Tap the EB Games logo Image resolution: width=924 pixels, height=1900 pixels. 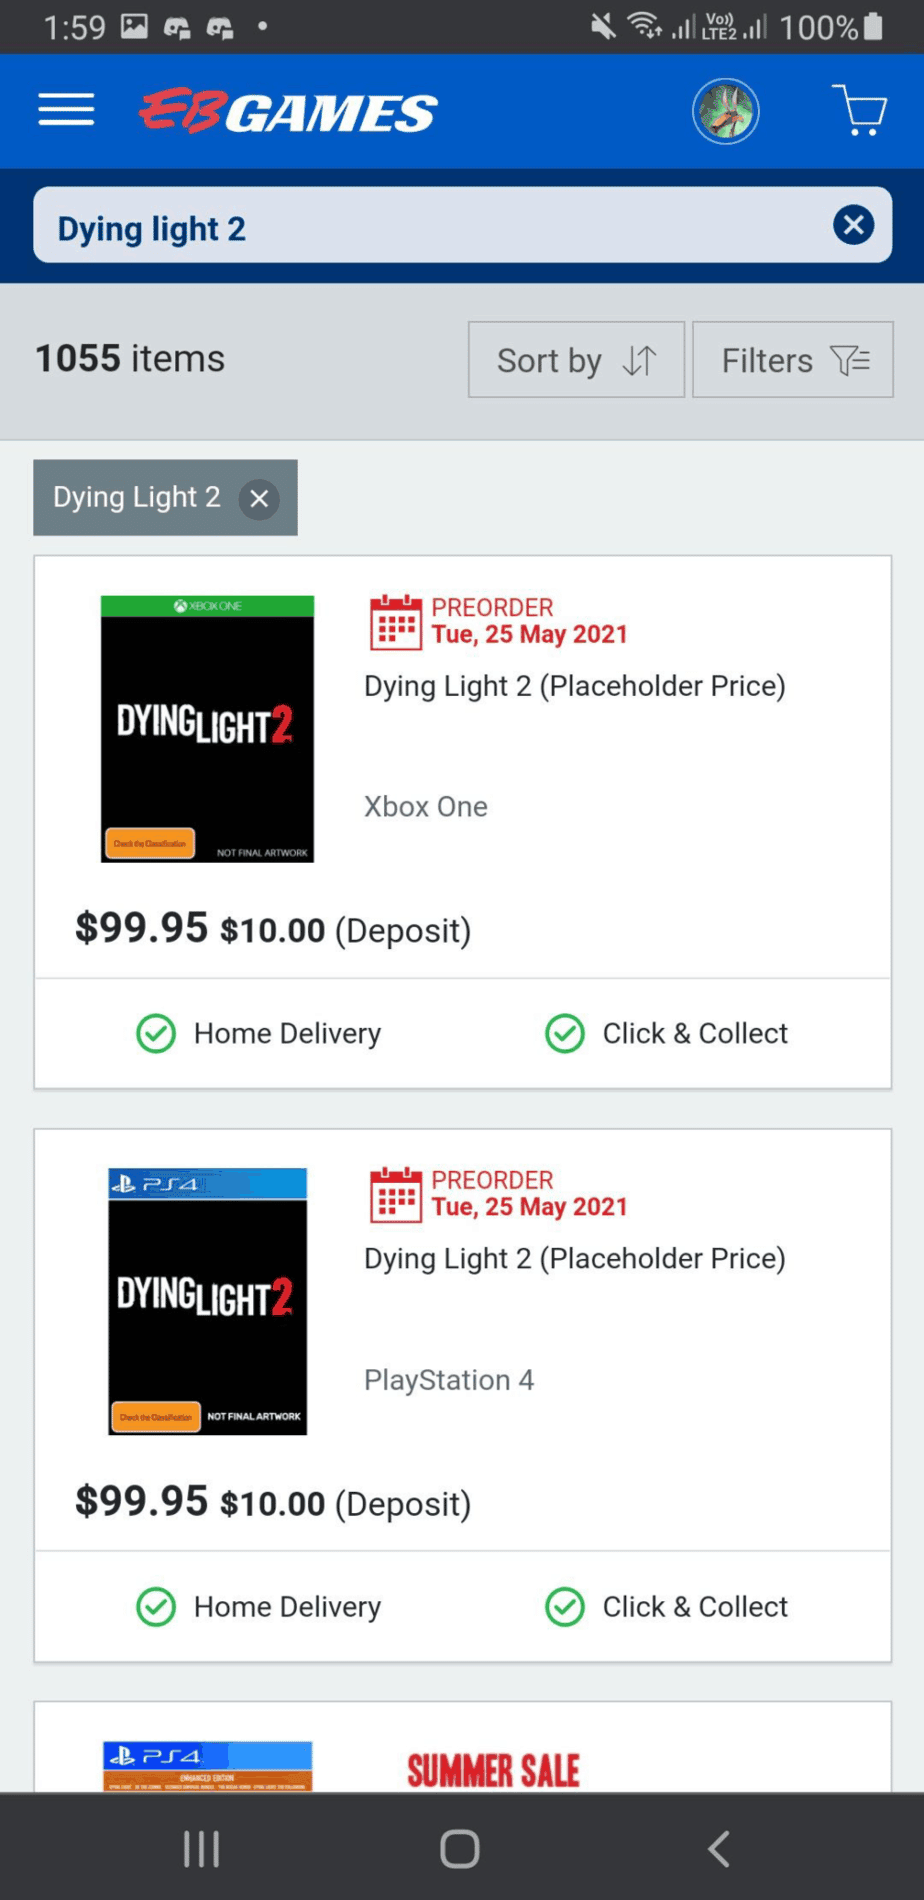pos(288,111)
